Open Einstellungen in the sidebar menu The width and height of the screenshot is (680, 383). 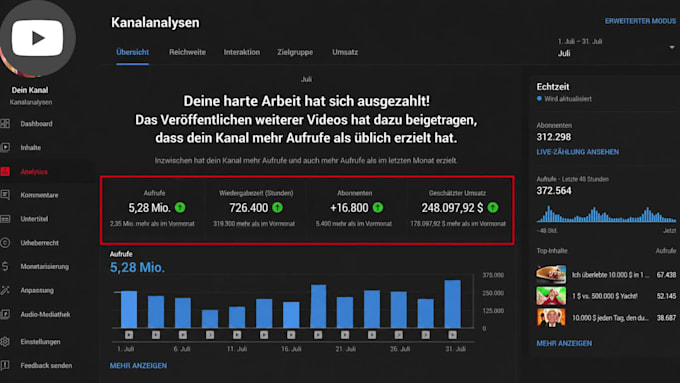(x=40, y=342)
